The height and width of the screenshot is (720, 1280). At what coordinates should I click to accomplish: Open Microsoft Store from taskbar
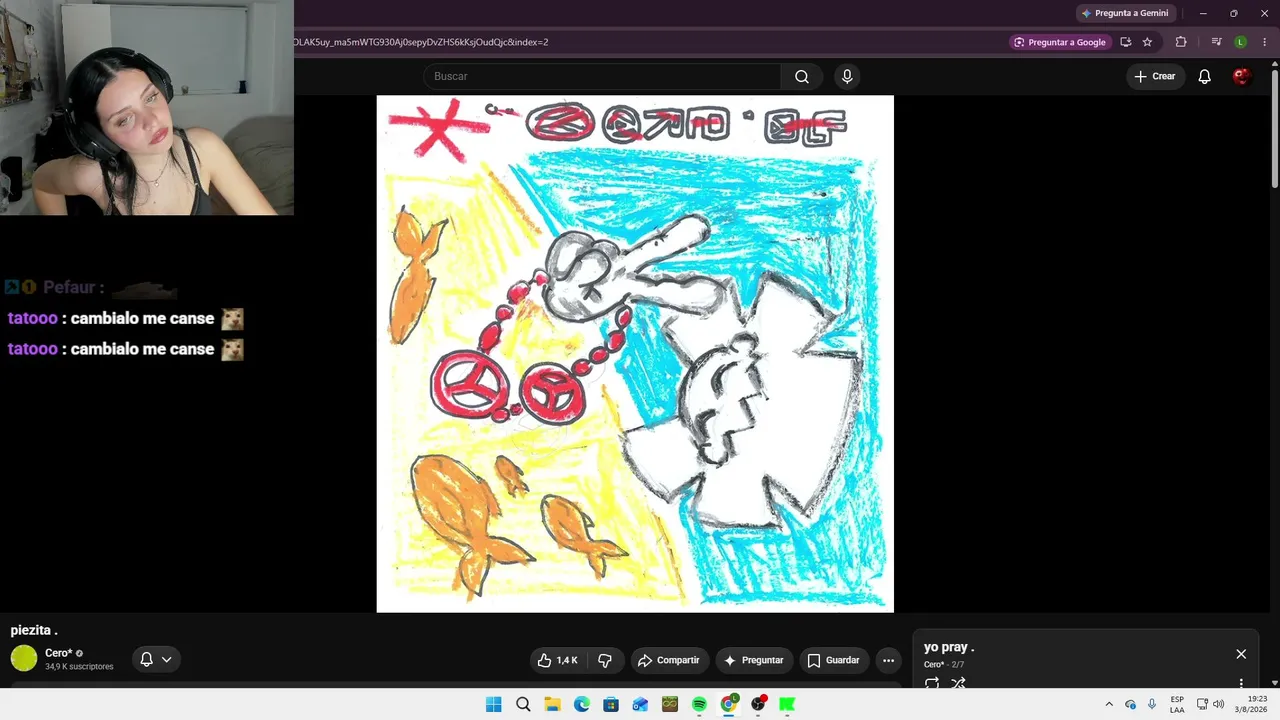611,704
